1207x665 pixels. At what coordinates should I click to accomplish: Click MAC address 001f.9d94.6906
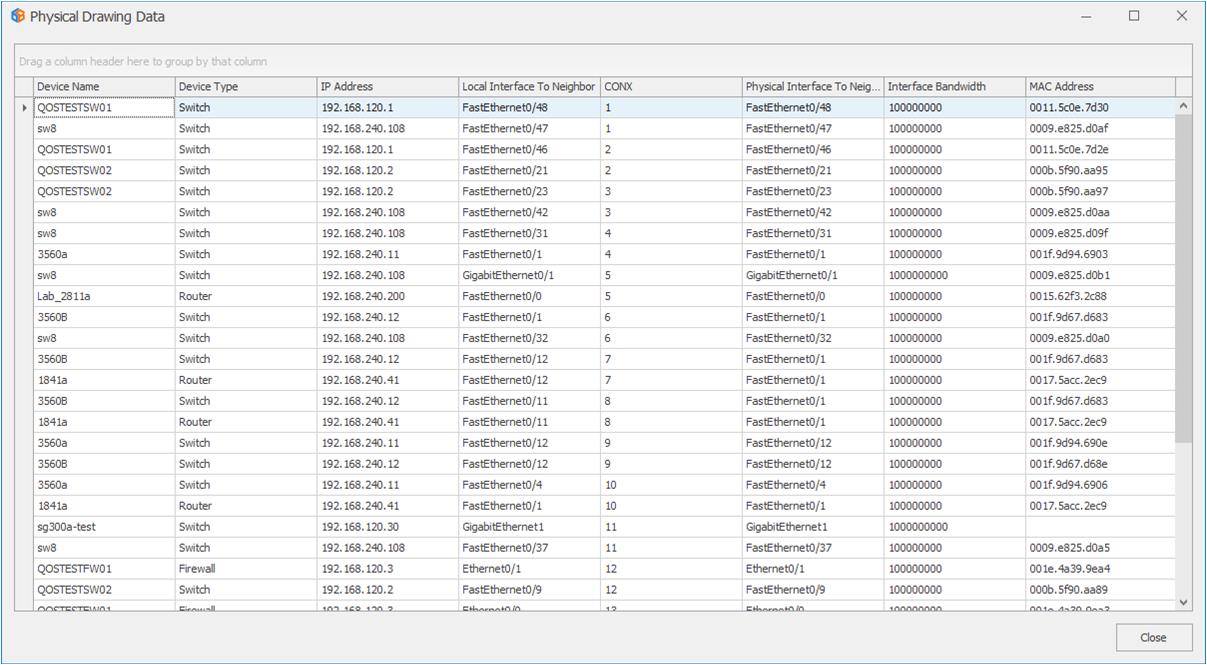pyautogui.click(x=1101, y=485)
